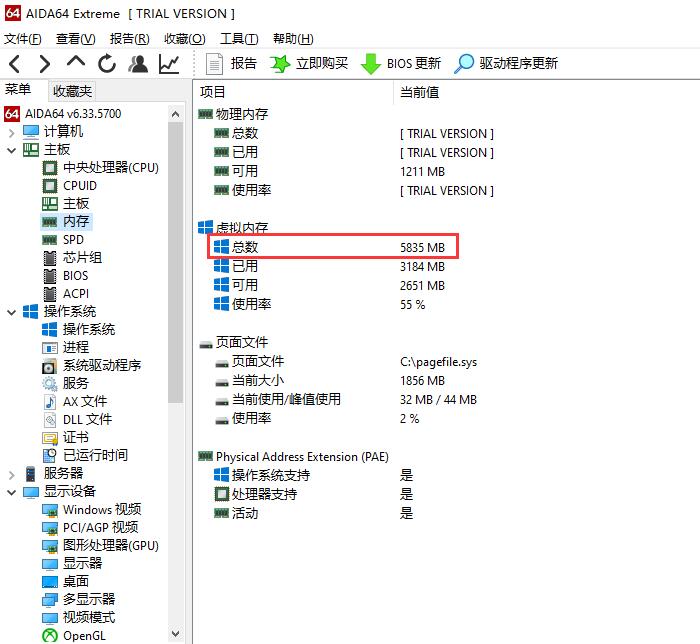Select 已运行时间 uptime tree item
This screenshot has width=700, height=644.
(x=85, y=455)
